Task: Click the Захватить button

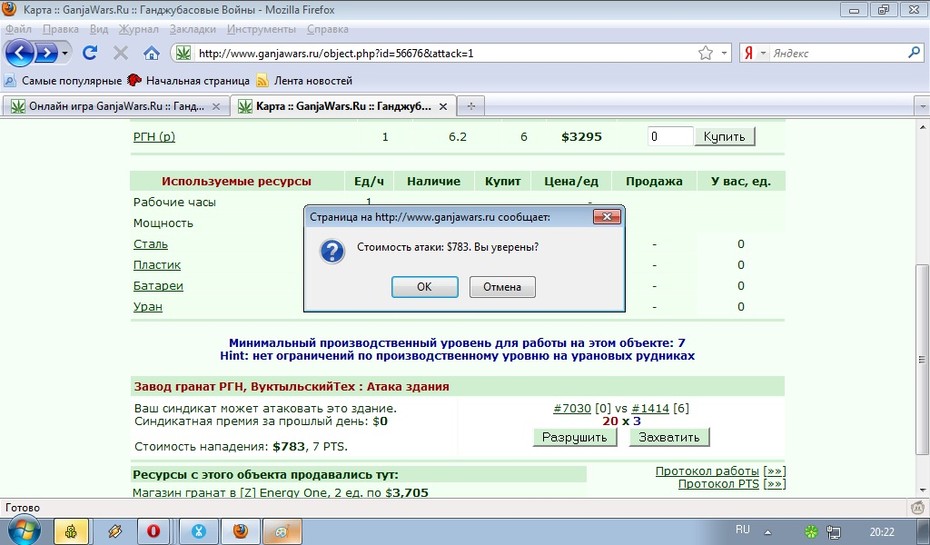Action: [669, 437]
